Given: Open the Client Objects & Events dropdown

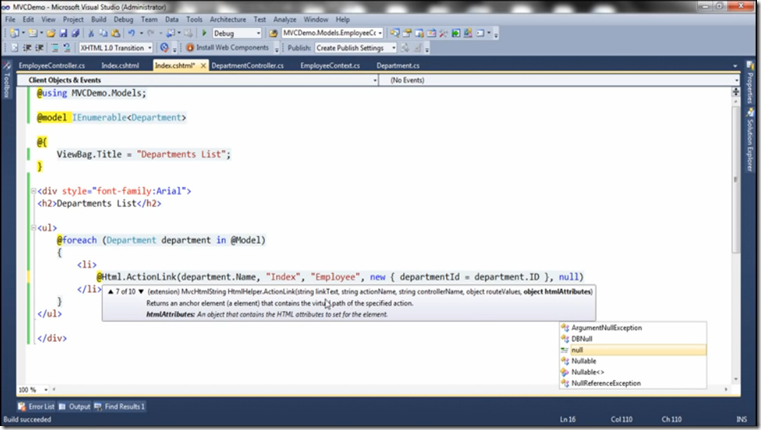Looking at the screenshot, I should coord(198,80).
